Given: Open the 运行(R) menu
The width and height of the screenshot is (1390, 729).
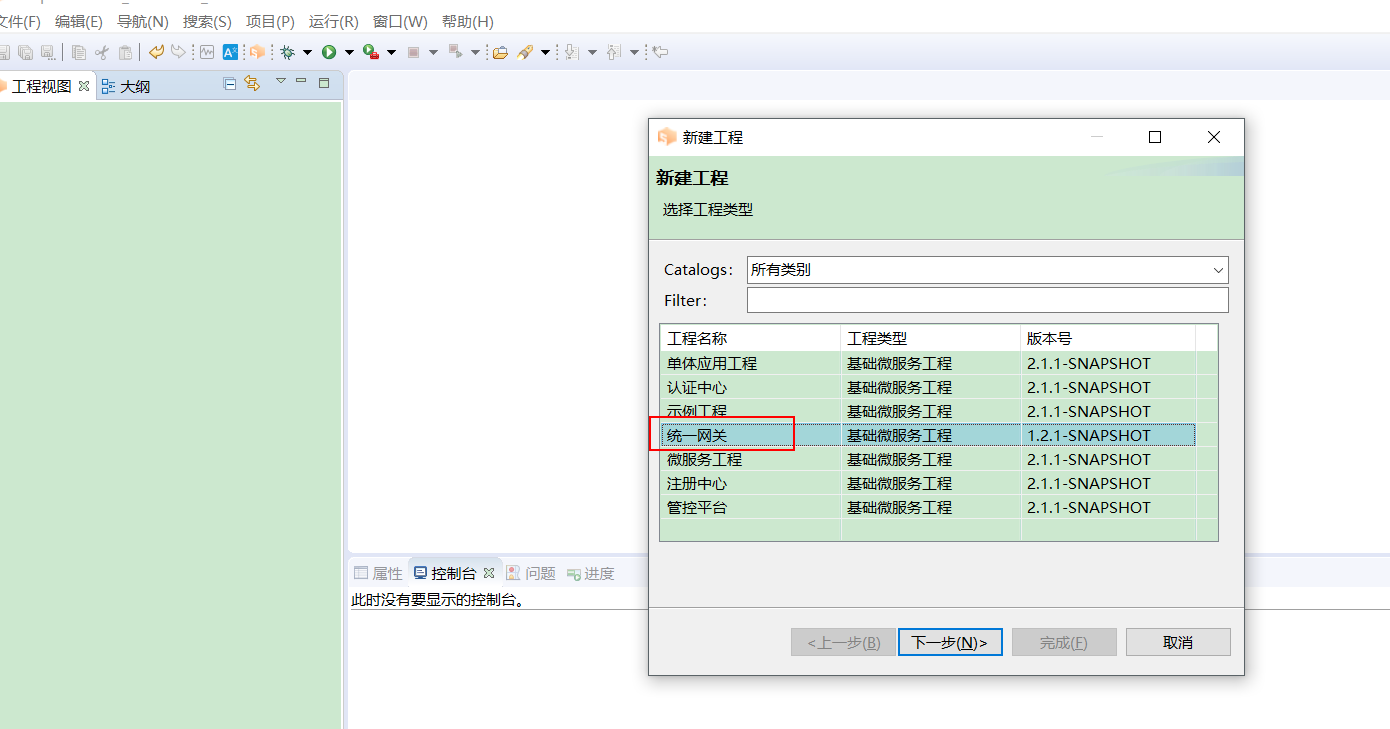Looking at the screenshot, I should 333,21.
